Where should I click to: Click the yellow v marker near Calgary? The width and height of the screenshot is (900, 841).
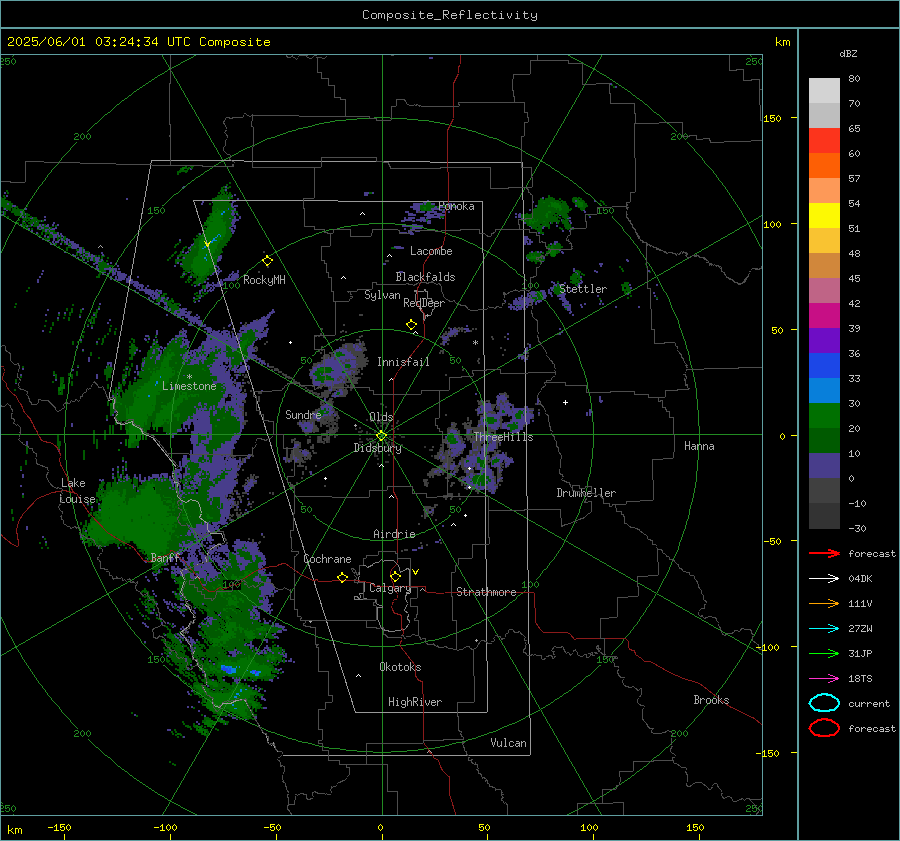tap(416, 572)
